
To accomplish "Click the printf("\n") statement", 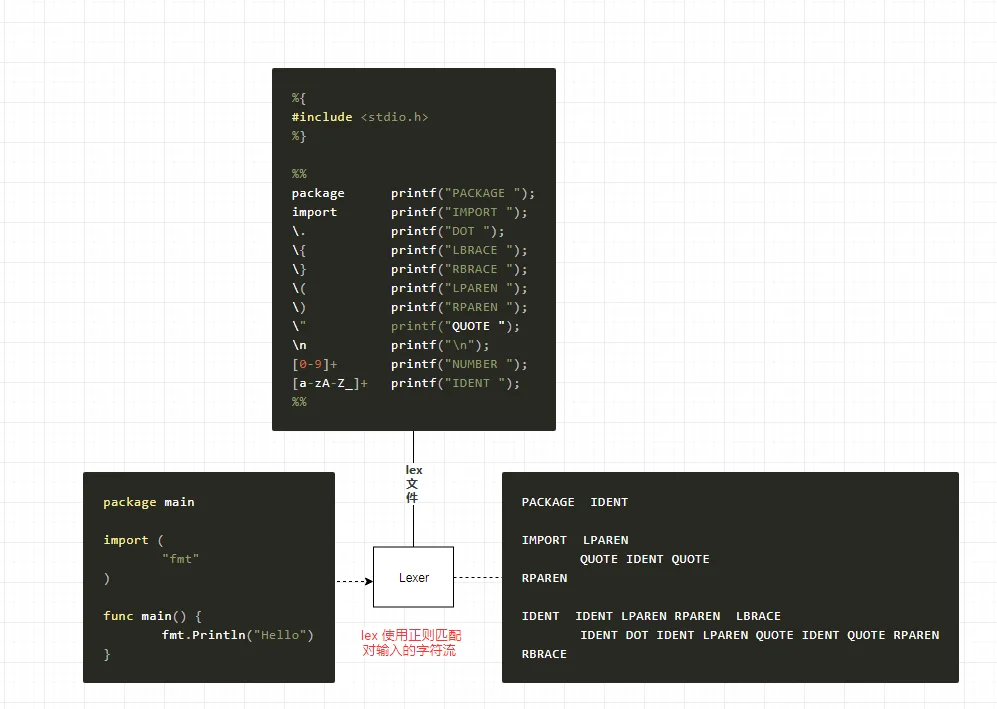I will tap(440, 345).
